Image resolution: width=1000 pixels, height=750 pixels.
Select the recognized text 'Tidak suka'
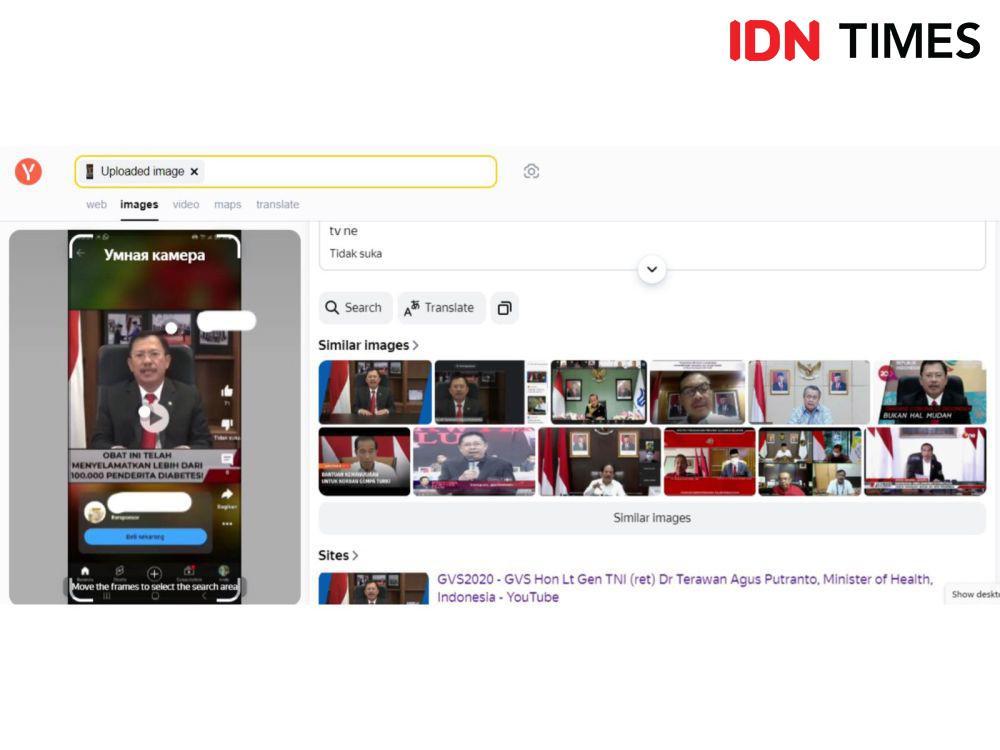click(356, 254)
